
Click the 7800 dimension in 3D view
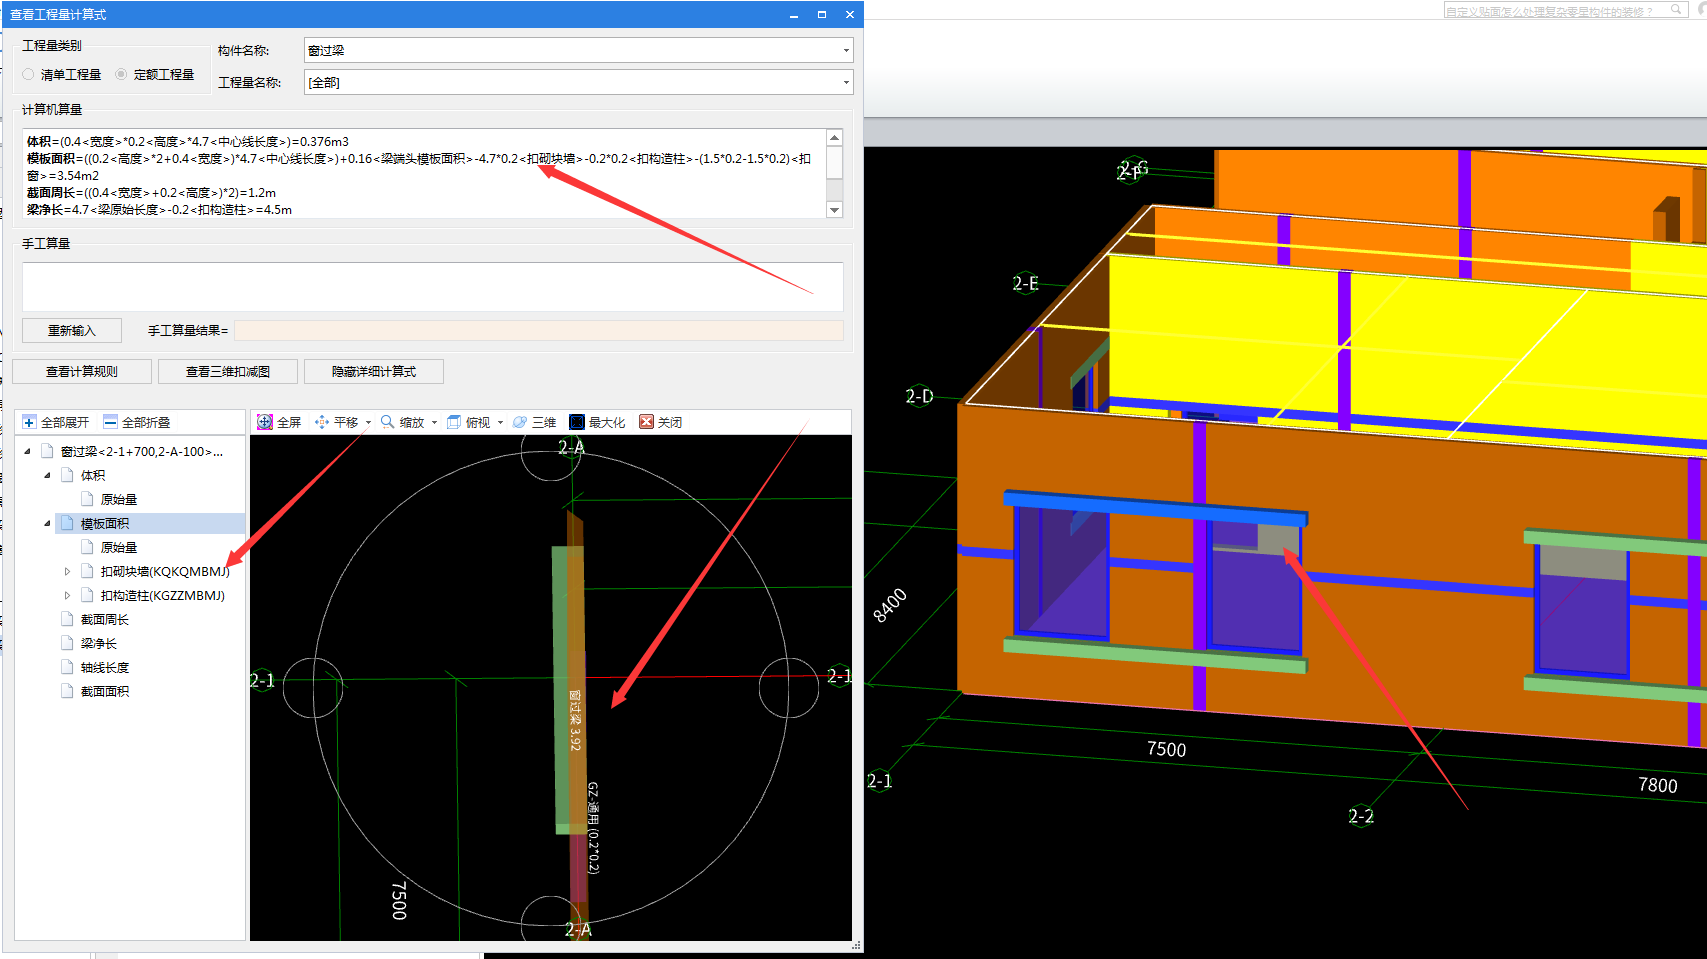click(1658, 786)
